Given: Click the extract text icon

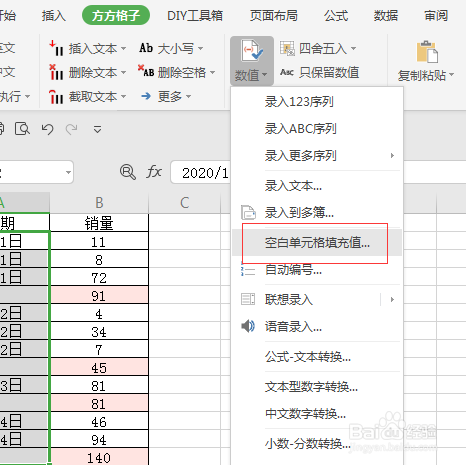Looking at the screenshot, I should pos(56,97).
